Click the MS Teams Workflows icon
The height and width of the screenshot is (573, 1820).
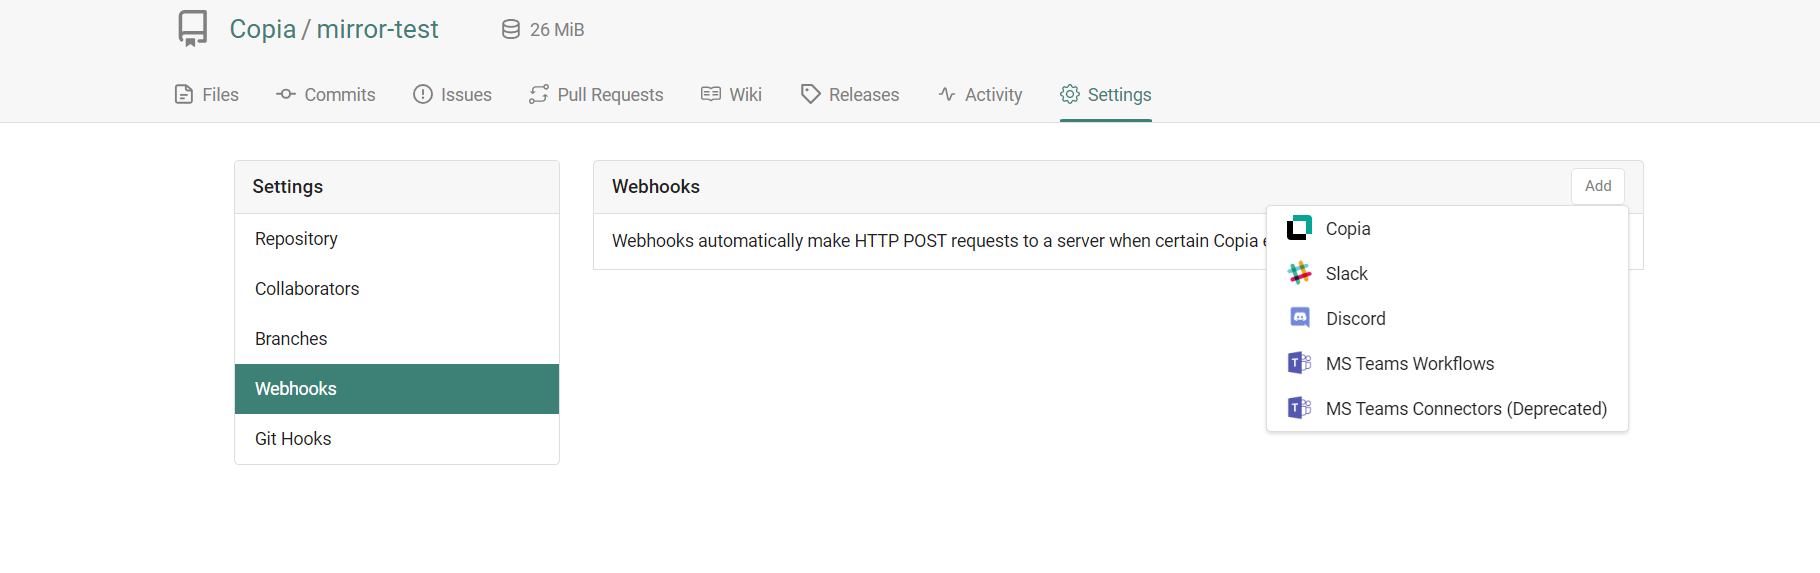pyautogui.click(x=1299, y=363)
